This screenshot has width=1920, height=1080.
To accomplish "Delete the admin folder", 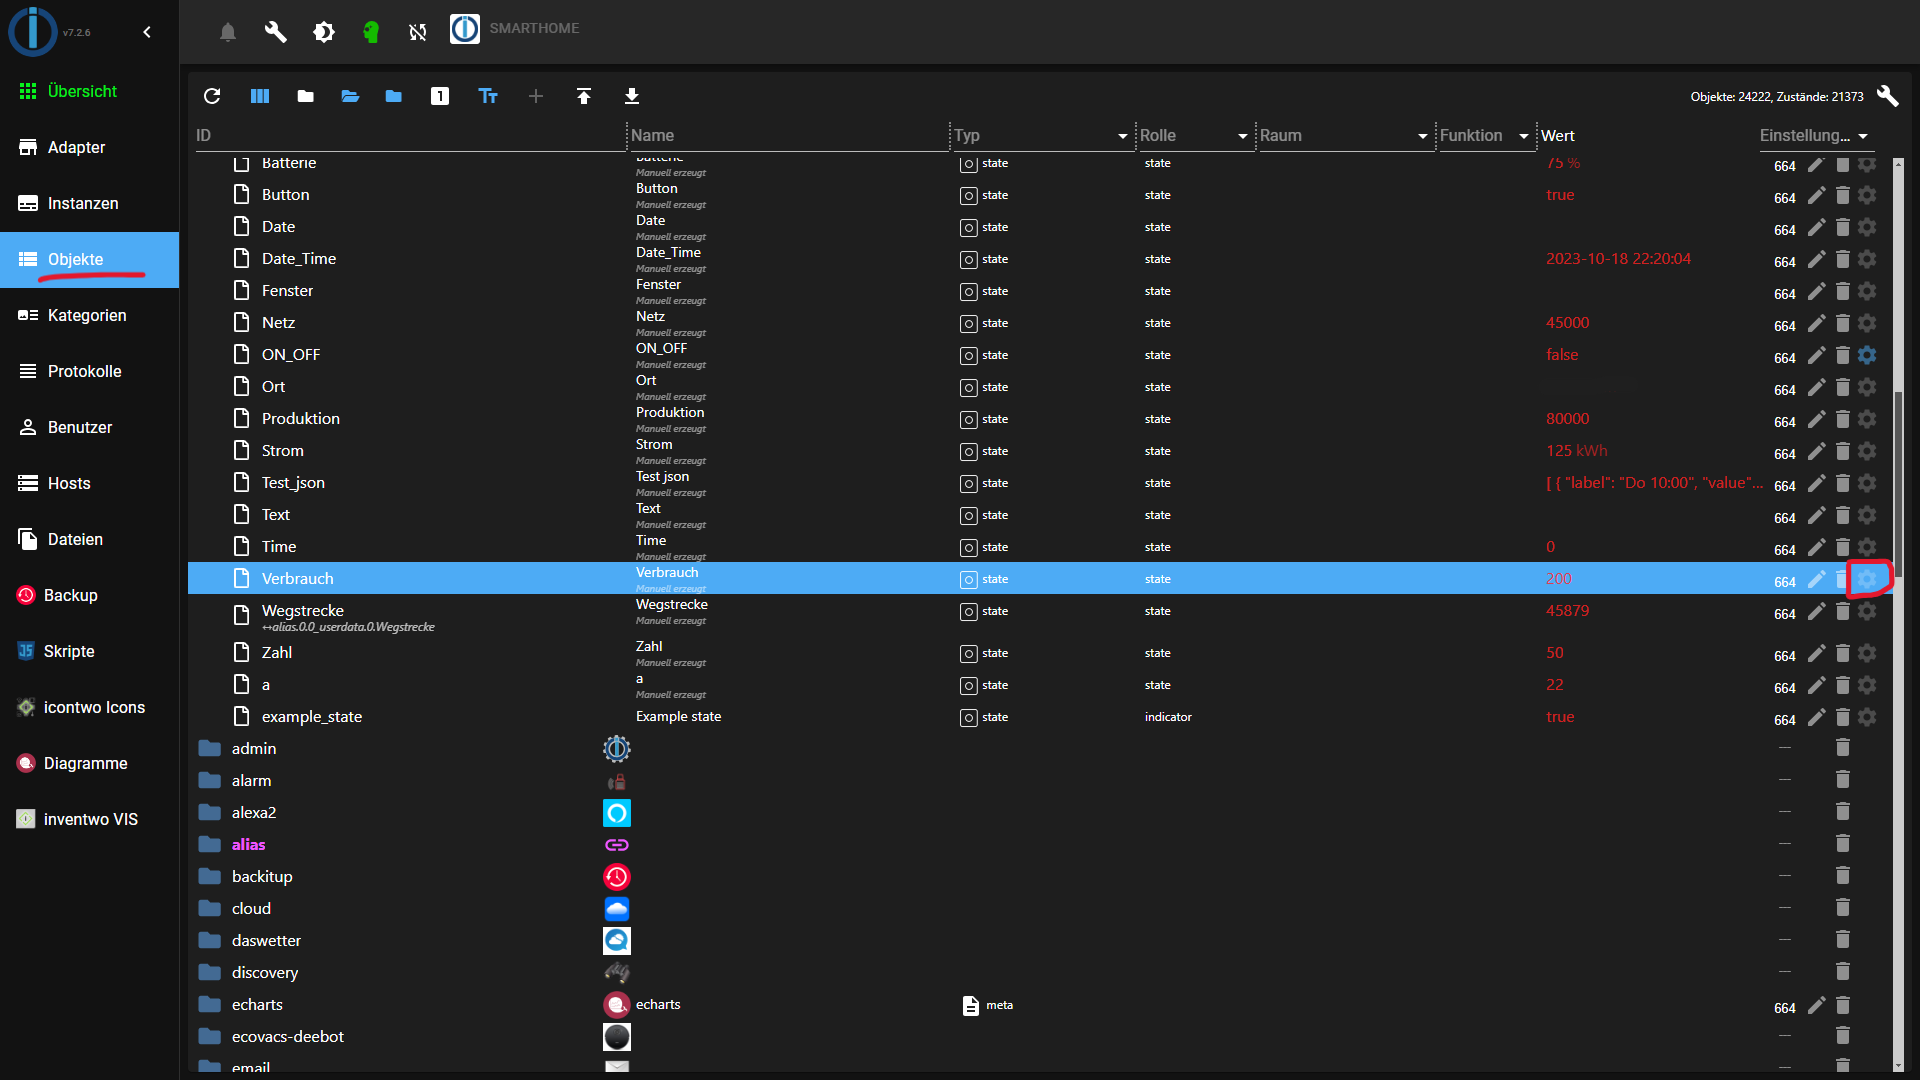I will (1842, 747).
